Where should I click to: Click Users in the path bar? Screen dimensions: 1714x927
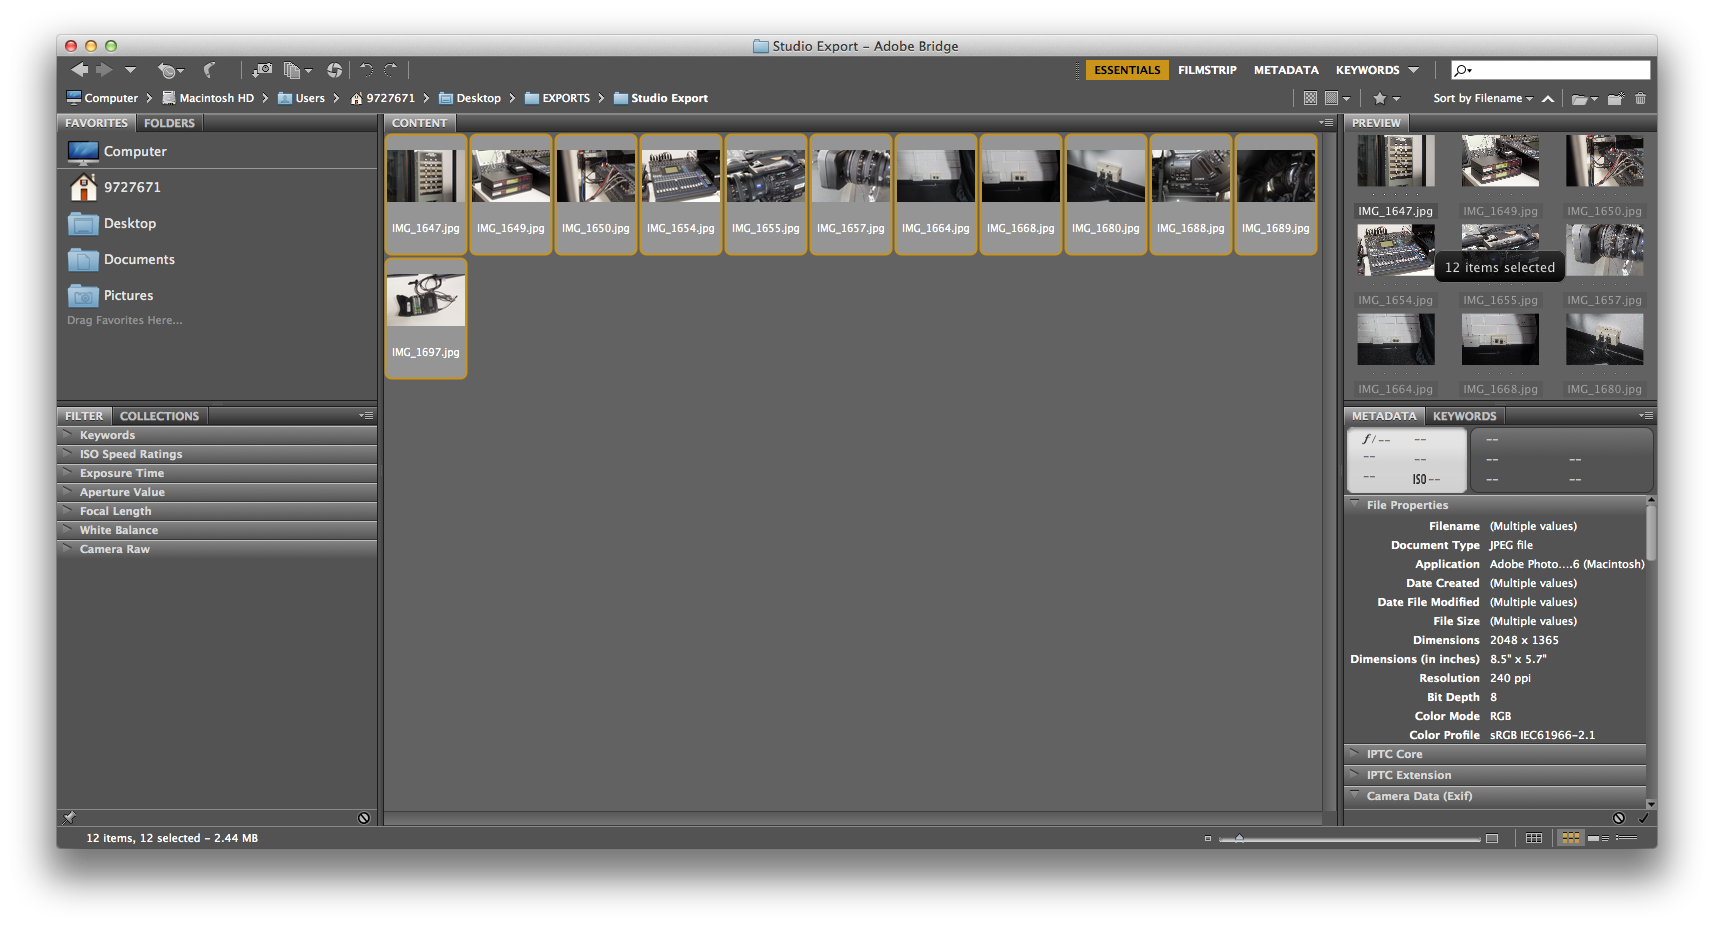301,98
